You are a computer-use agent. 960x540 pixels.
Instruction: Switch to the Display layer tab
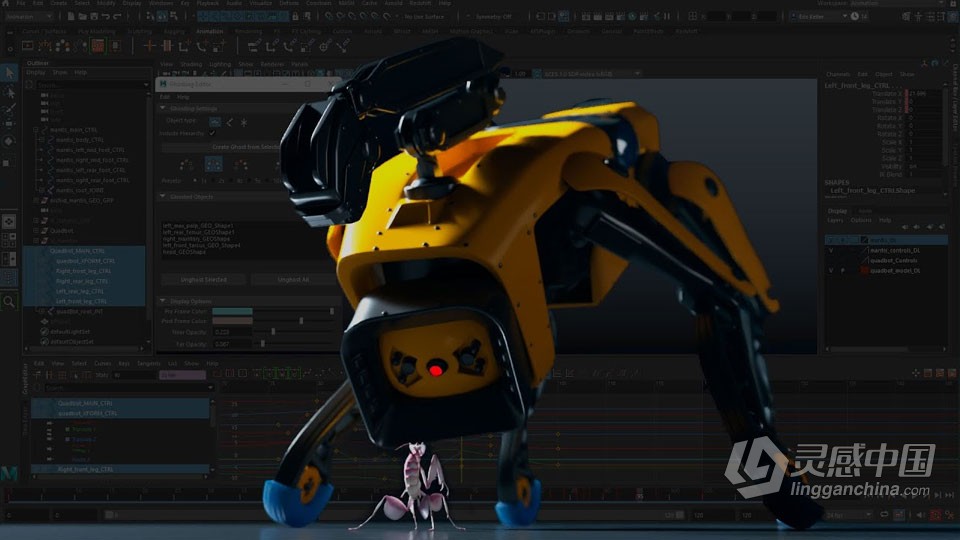837,211
